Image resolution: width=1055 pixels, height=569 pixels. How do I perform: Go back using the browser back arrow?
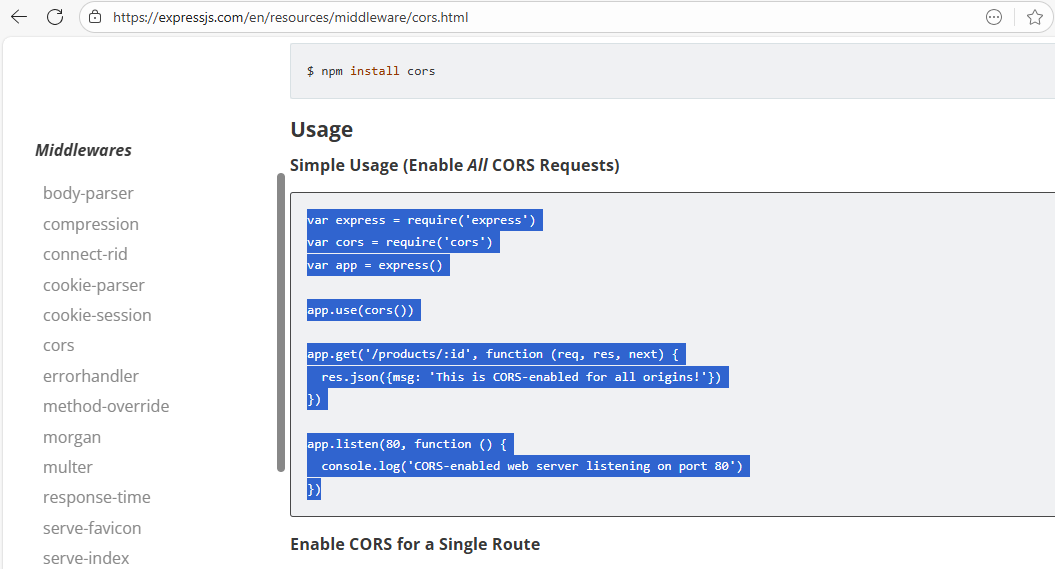pyautogui.click(x=19, y=17)
